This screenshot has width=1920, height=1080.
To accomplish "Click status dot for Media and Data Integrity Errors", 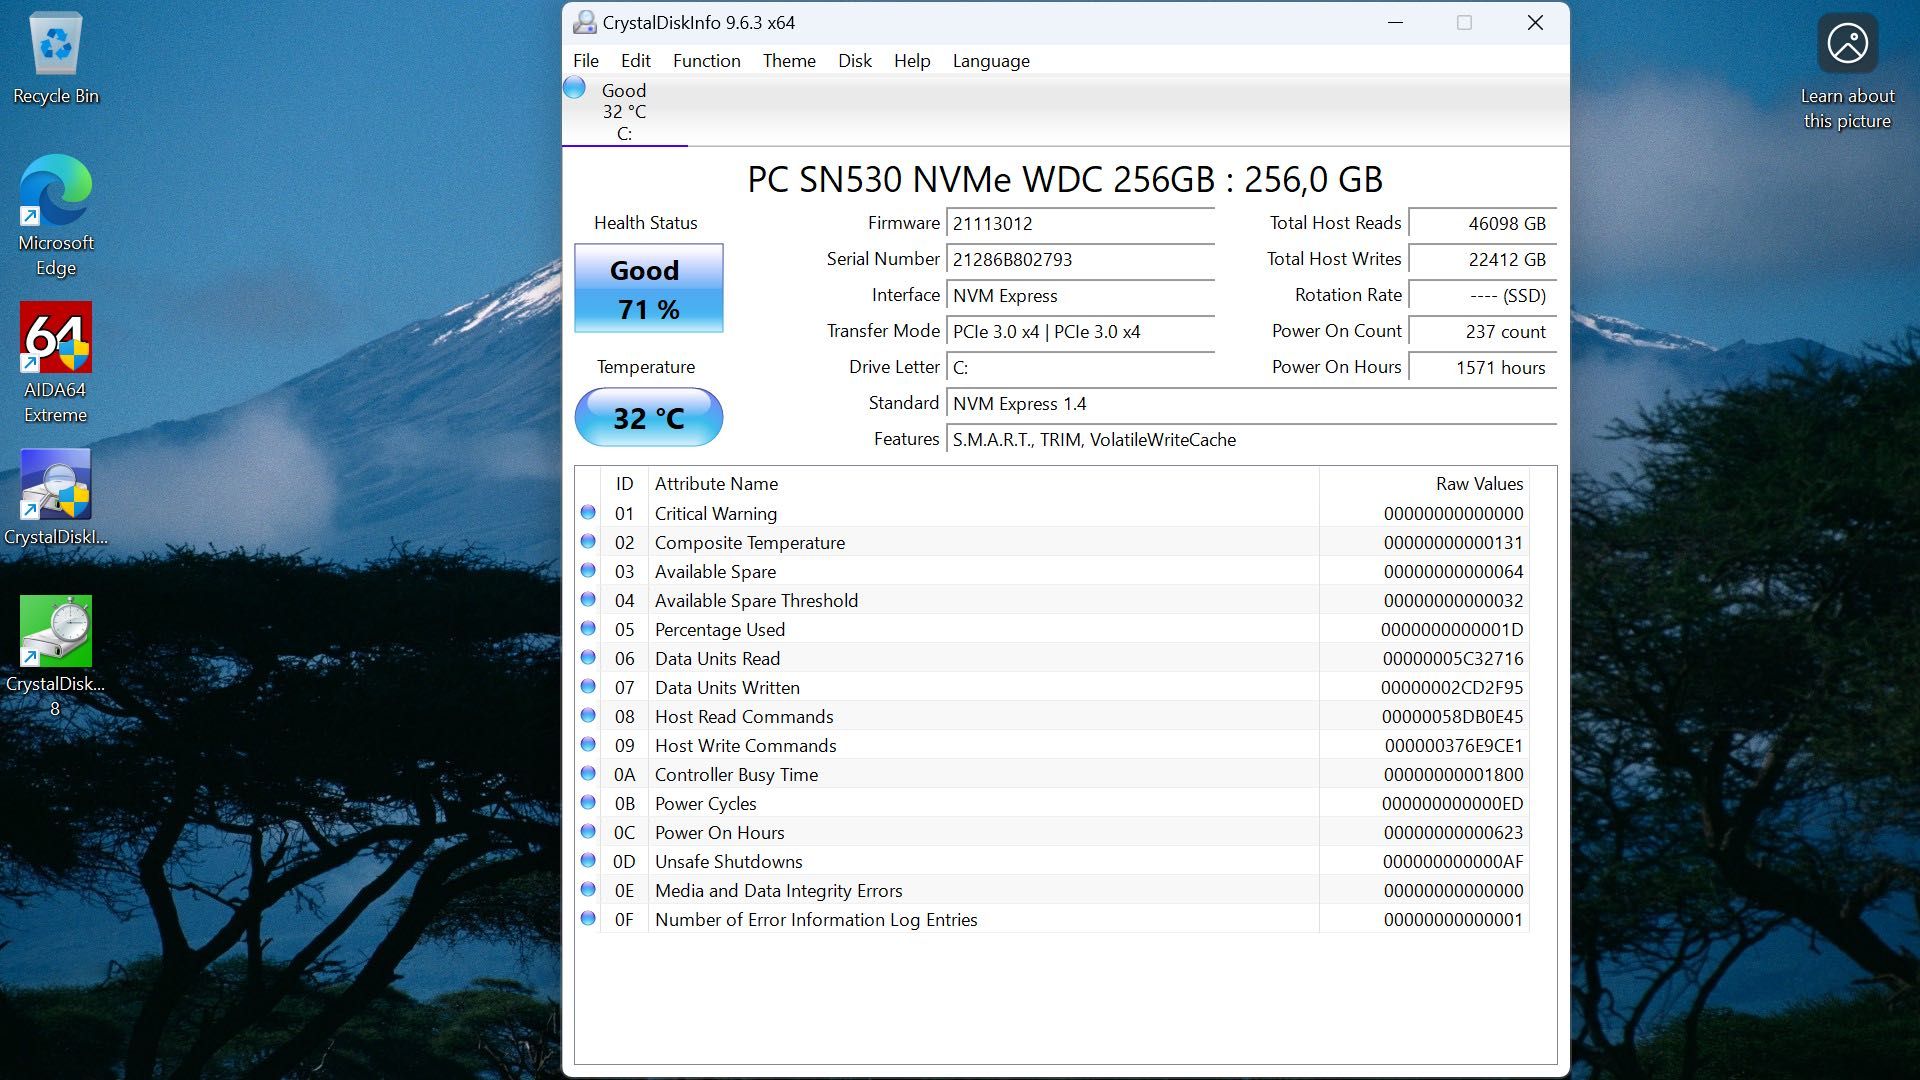I will pos(588,890).
